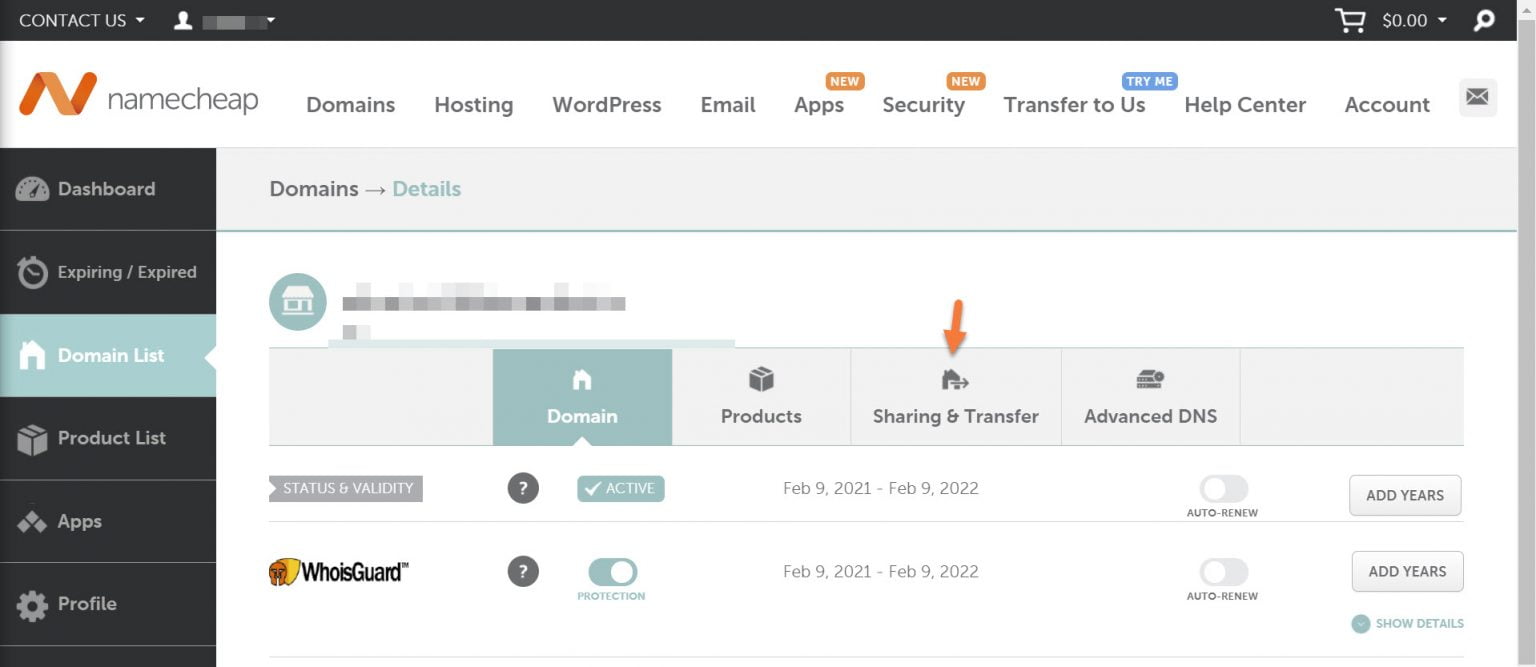Click Add Years for the domain
1536x667 pixels.
coord(1405,495)
